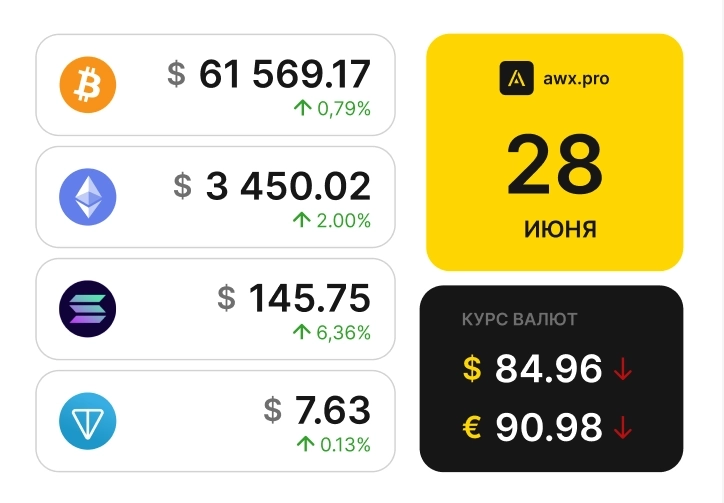
Task: Click the yellow euro sign symbol
Action: (472, 428)
